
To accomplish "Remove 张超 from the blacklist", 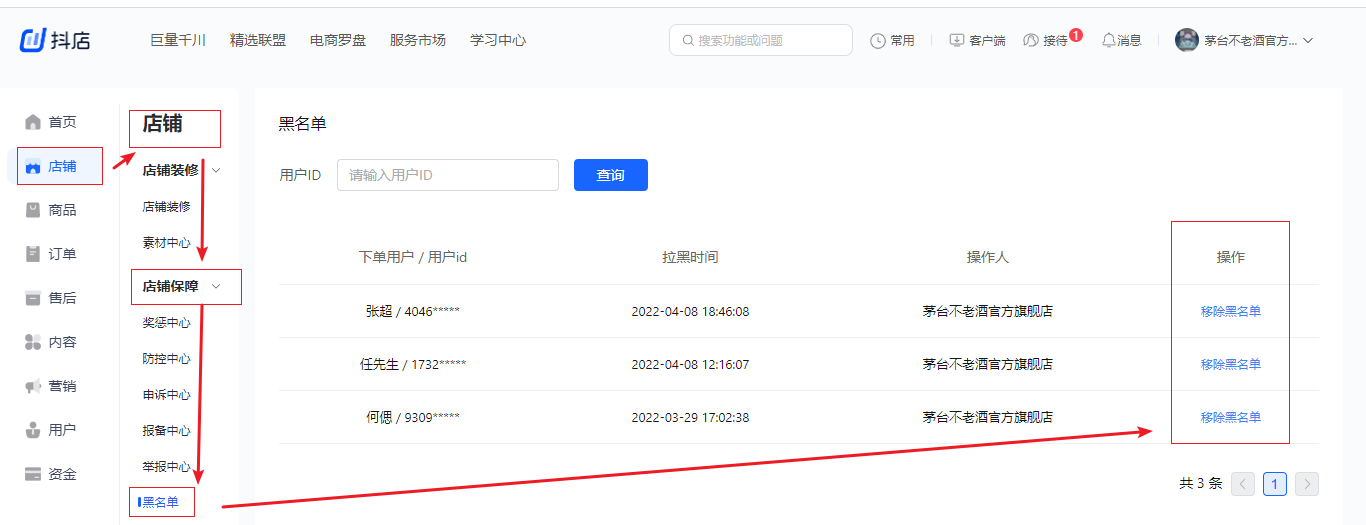I will coord(1230,311).
